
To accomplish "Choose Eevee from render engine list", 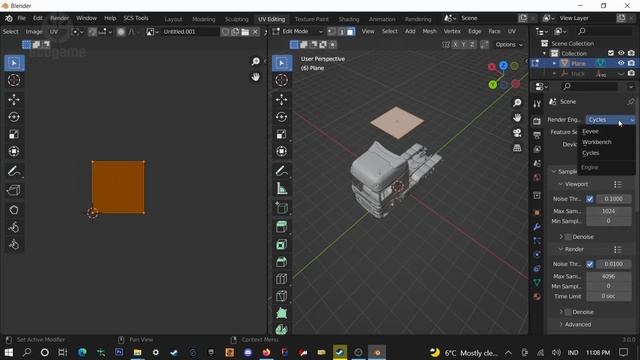I will [x=590, y=131].
